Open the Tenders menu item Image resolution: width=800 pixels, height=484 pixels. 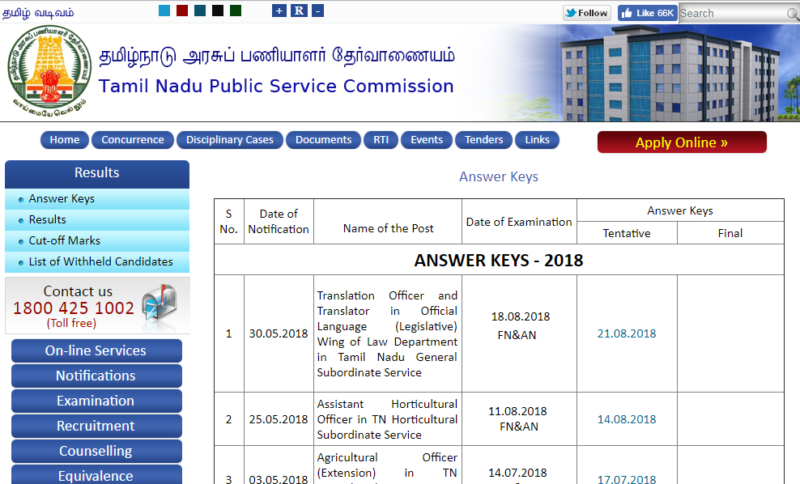click(484, 140)
